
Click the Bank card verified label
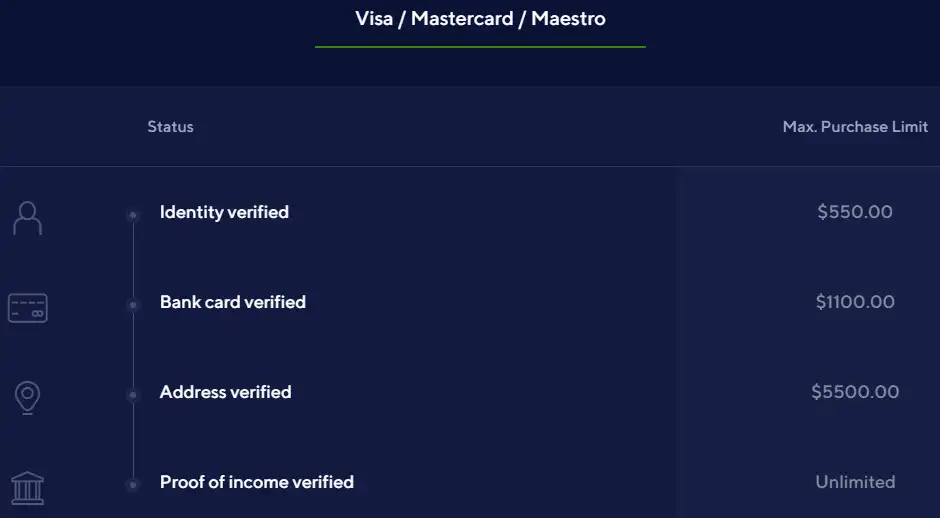click(x=233, y=302)
